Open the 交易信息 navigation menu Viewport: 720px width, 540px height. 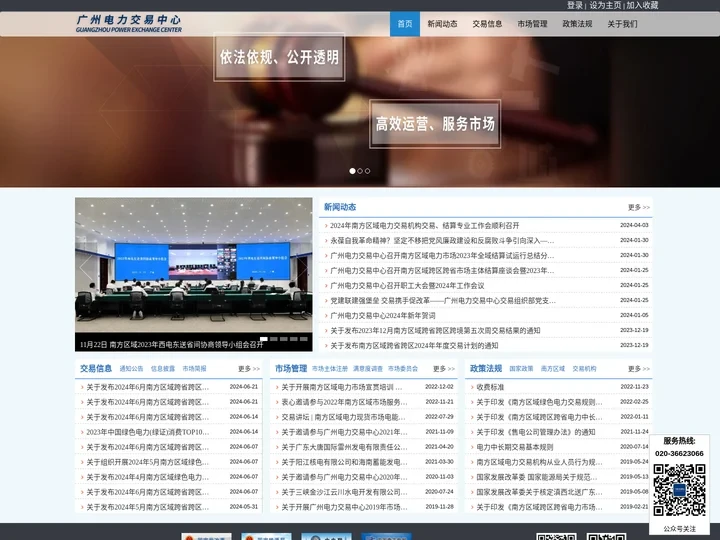pyautogui.click(x=487, y=24)
